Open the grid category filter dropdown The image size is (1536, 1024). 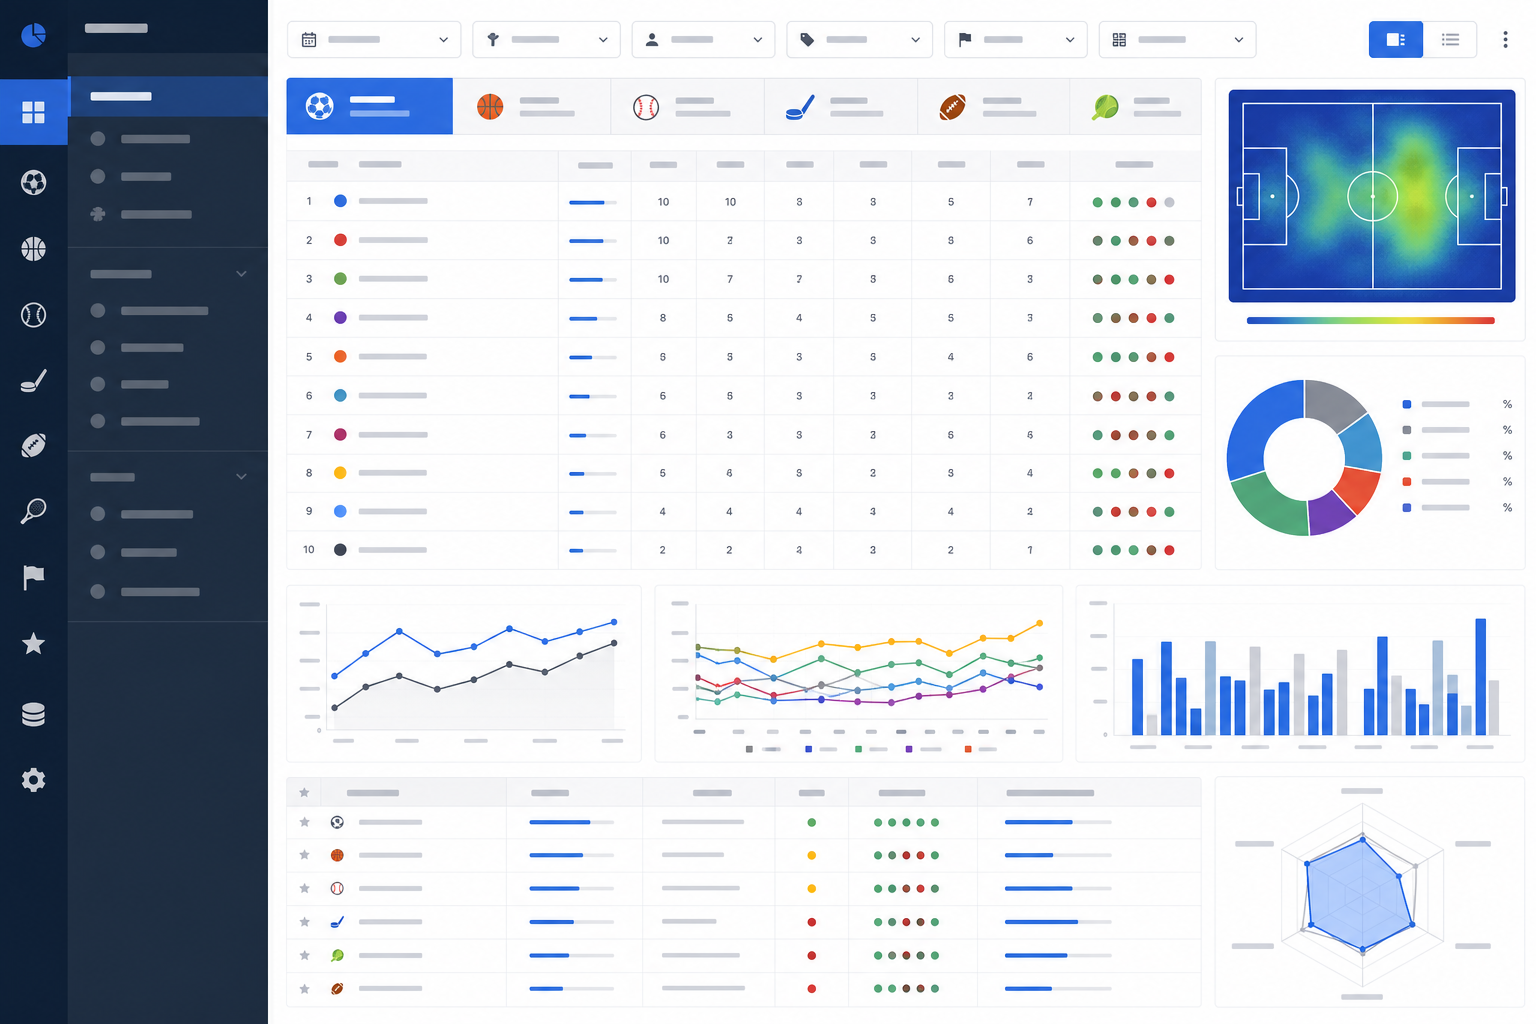(x=1177, y=39)
